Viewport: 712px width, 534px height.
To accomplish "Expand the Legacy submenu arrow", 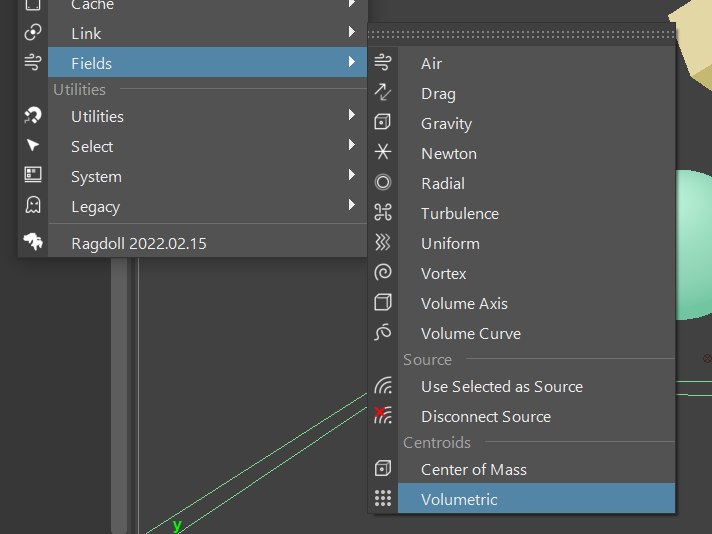I will point(351,206).
